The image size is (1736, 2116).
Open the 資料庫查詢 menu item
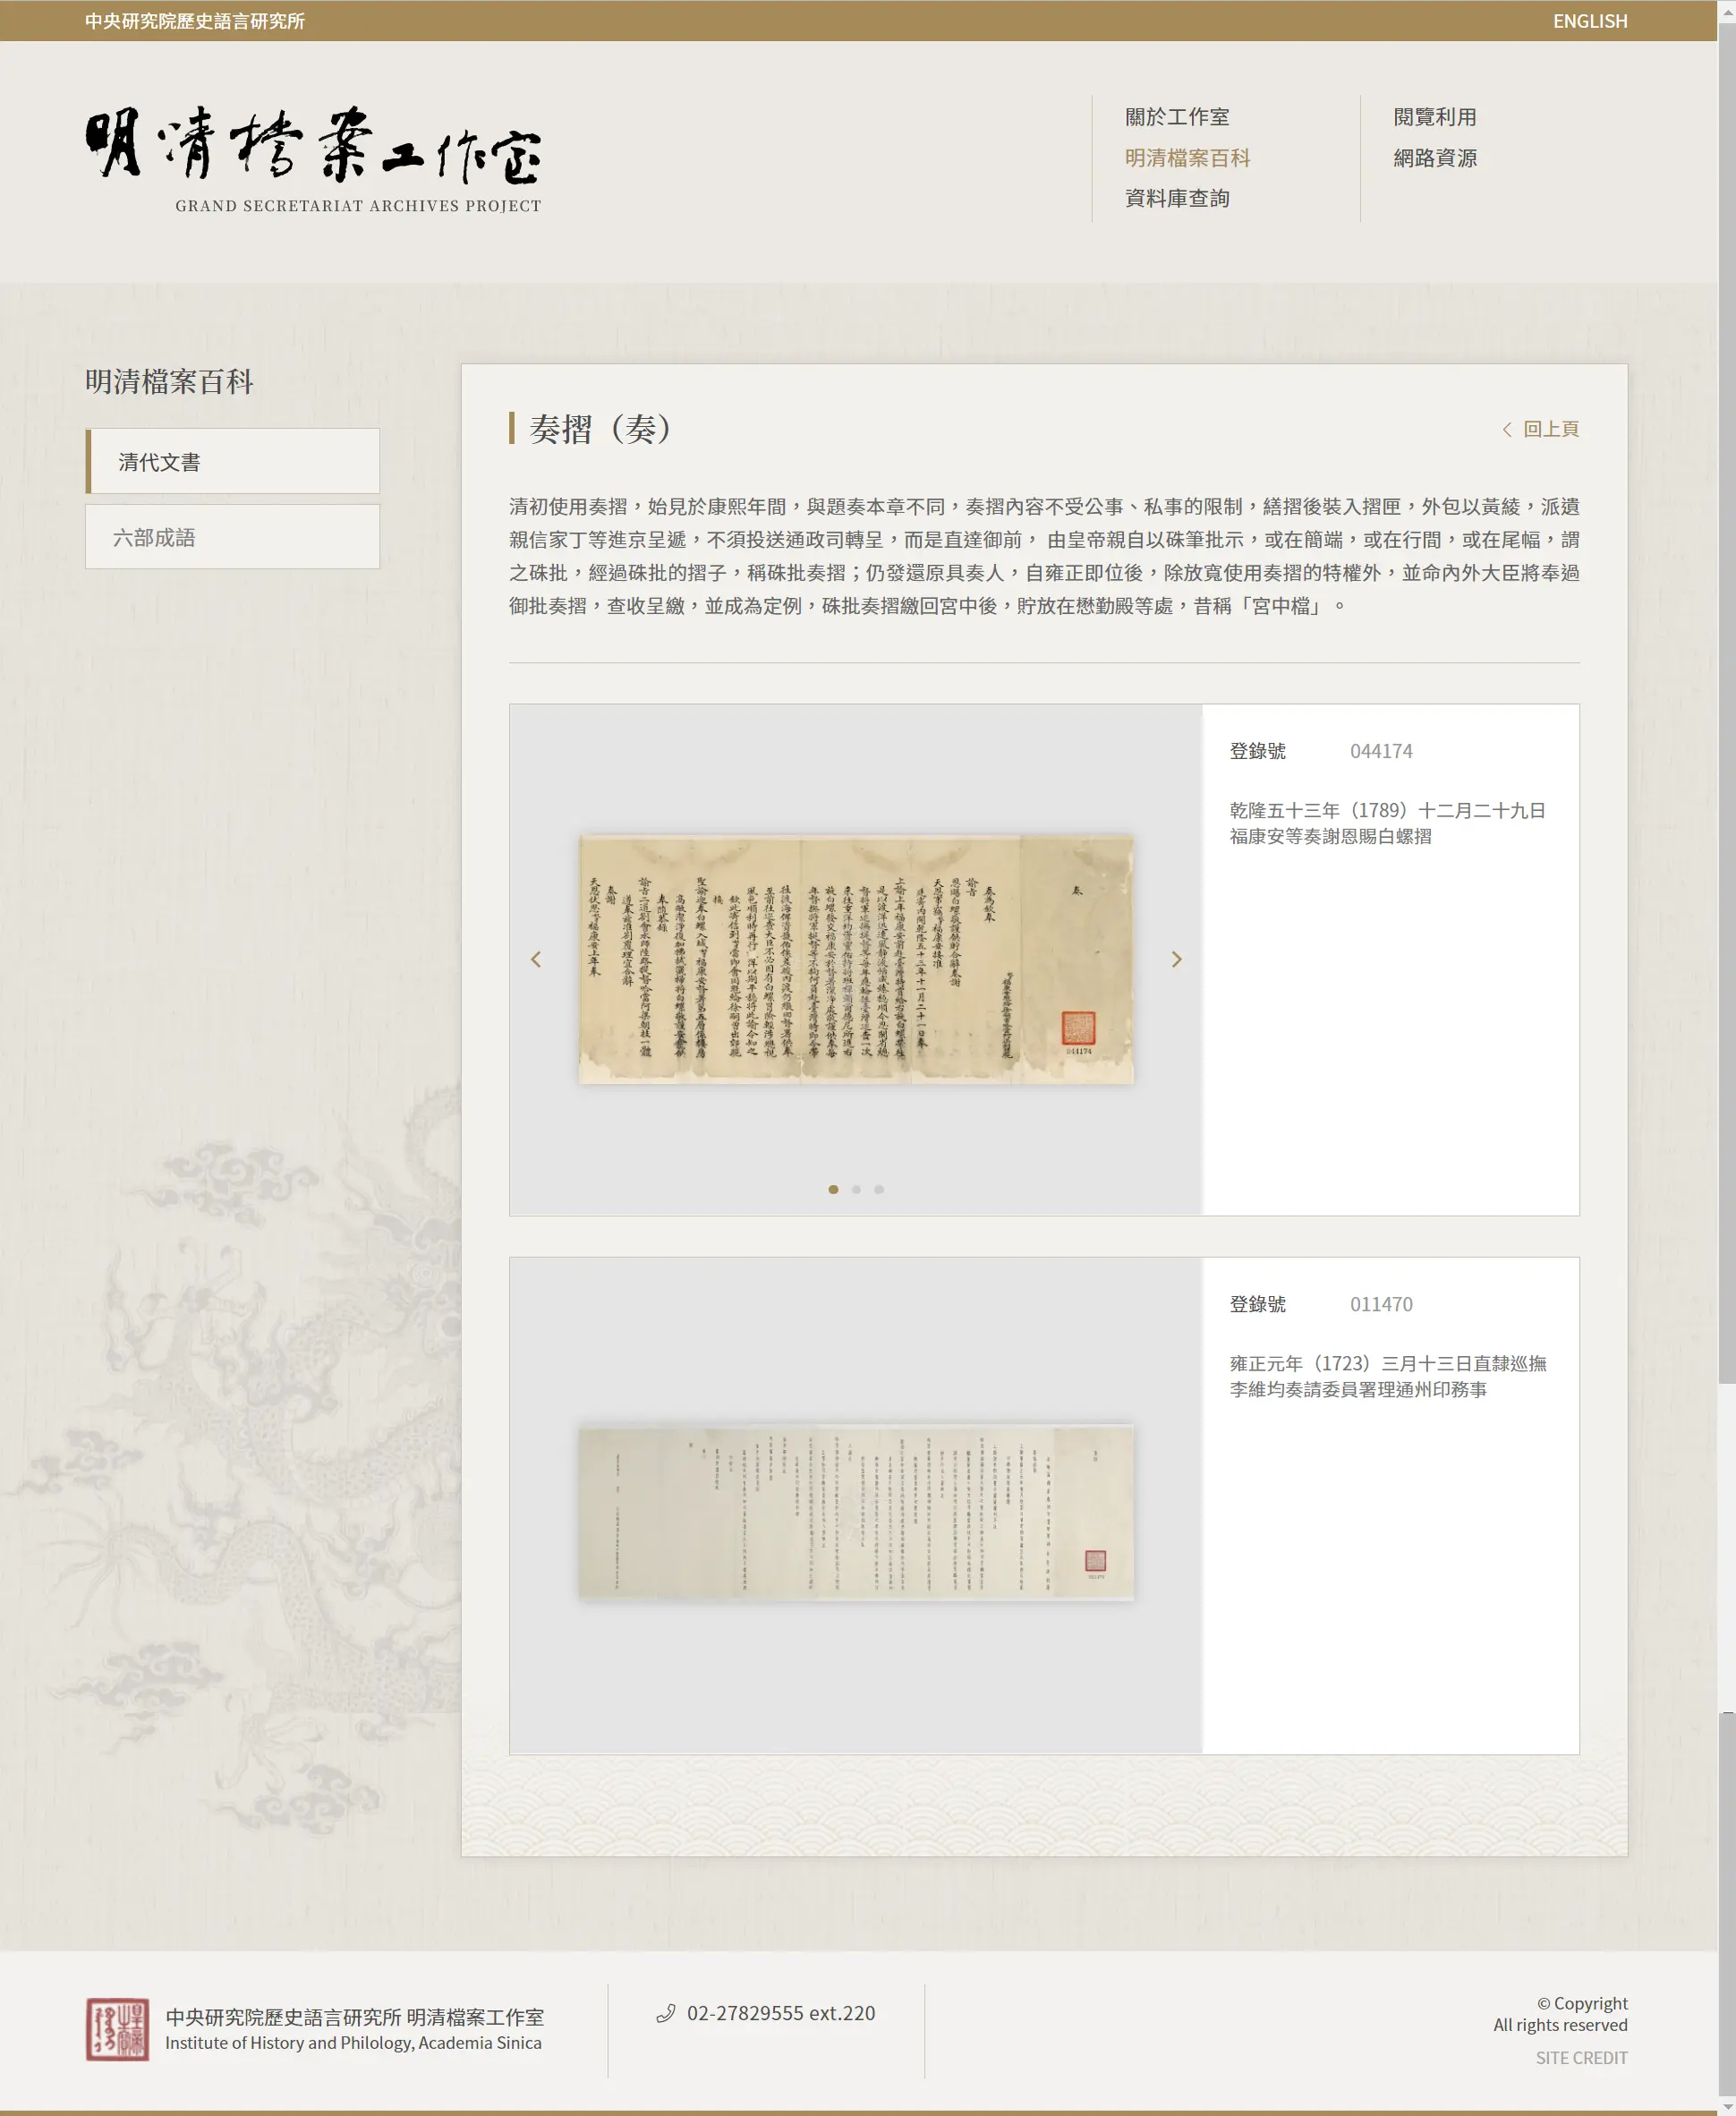tap(1177, 198)
